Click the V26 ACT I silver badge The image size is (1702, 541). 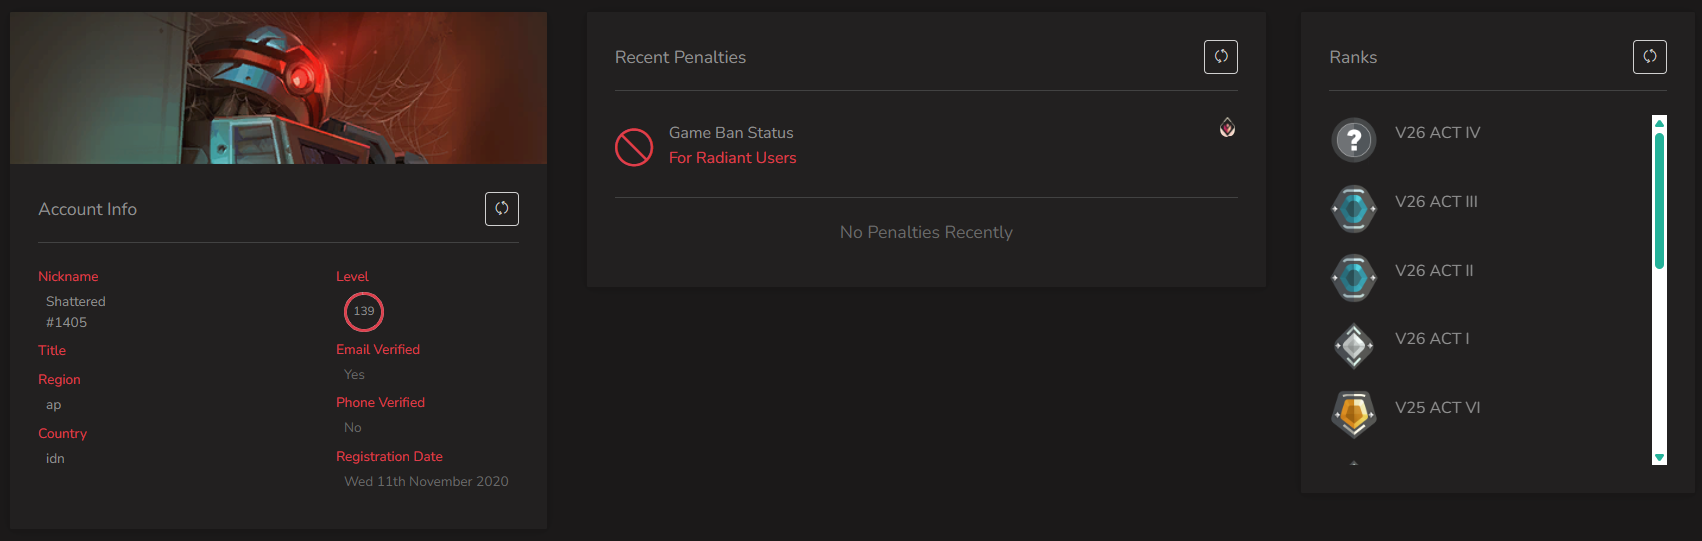pos(1354,346)
